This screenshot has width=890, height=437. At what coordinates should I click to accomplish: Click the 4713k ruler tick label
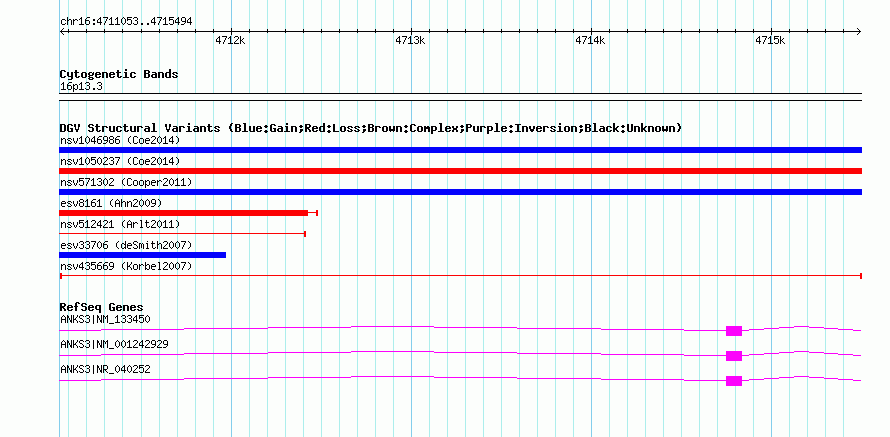(410, 40)
